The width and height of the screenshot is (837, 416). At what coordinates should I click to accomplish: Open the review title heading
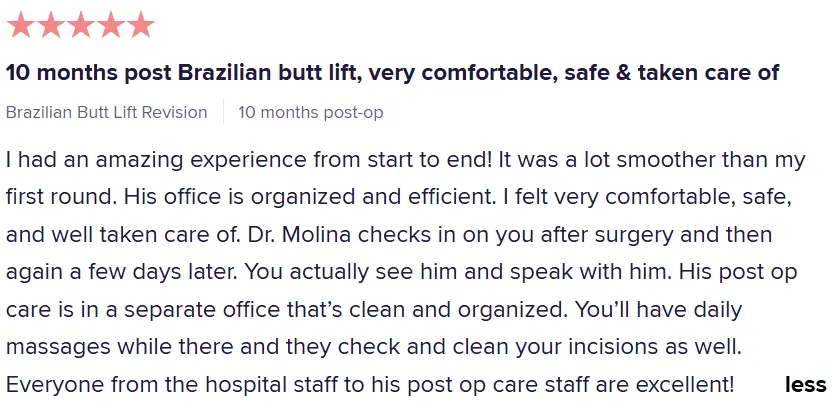(x=392, y=73)
